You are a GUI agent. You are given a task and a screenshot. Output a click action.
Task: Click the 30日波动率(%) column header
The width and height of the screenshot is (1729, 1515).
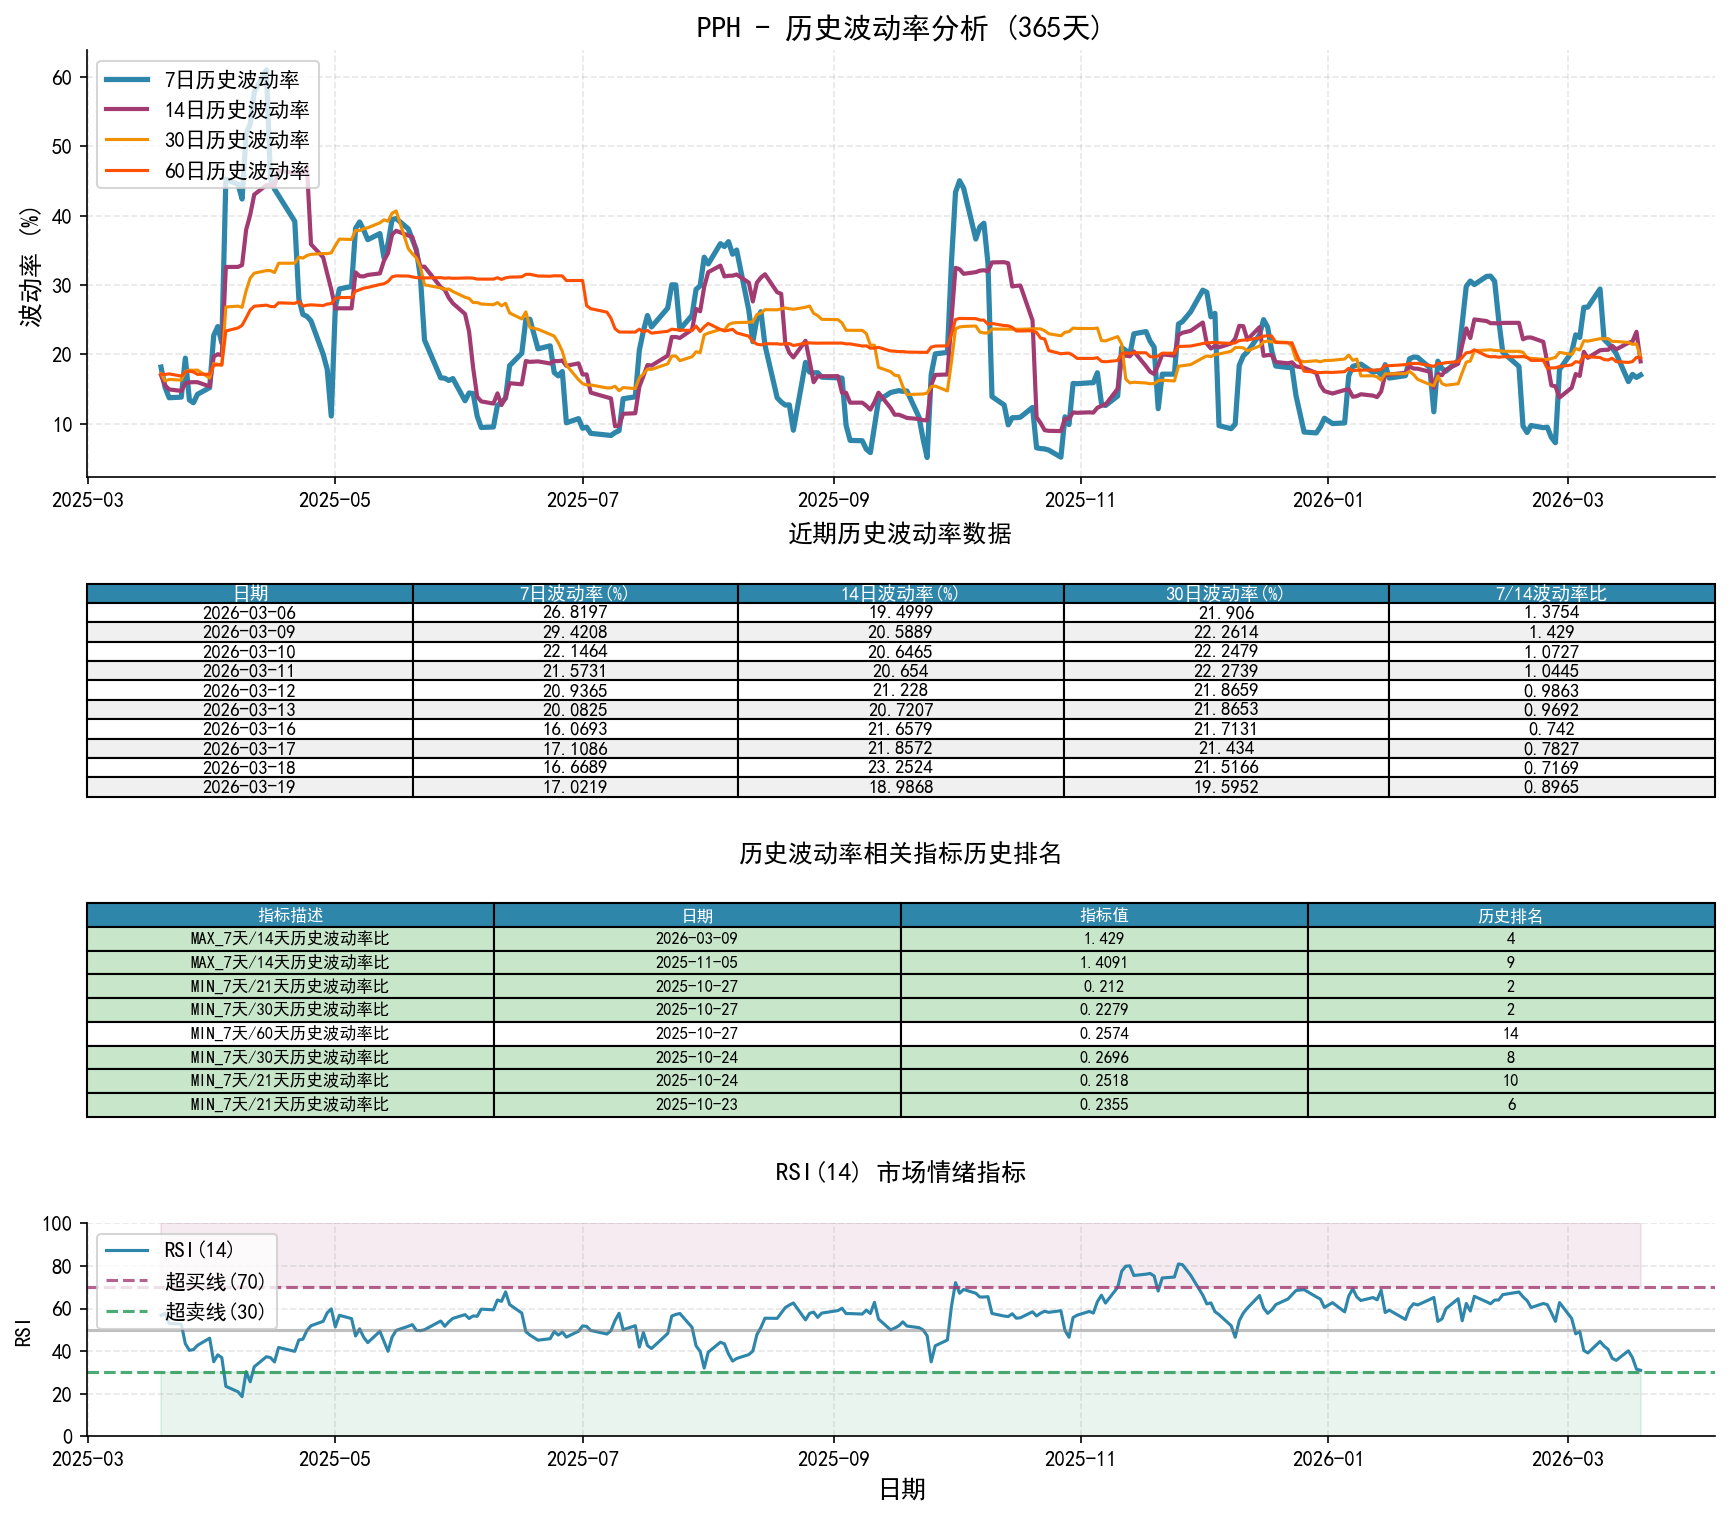1225,594
